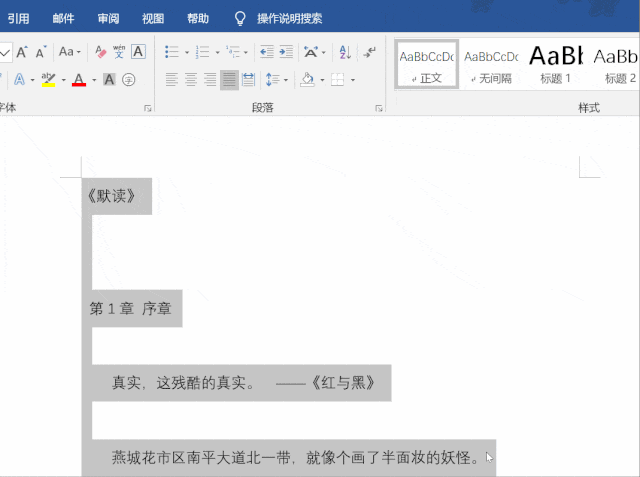Expand the Line Spacing dropdown arrow
The image size is (640, 477).
(286, 80)
